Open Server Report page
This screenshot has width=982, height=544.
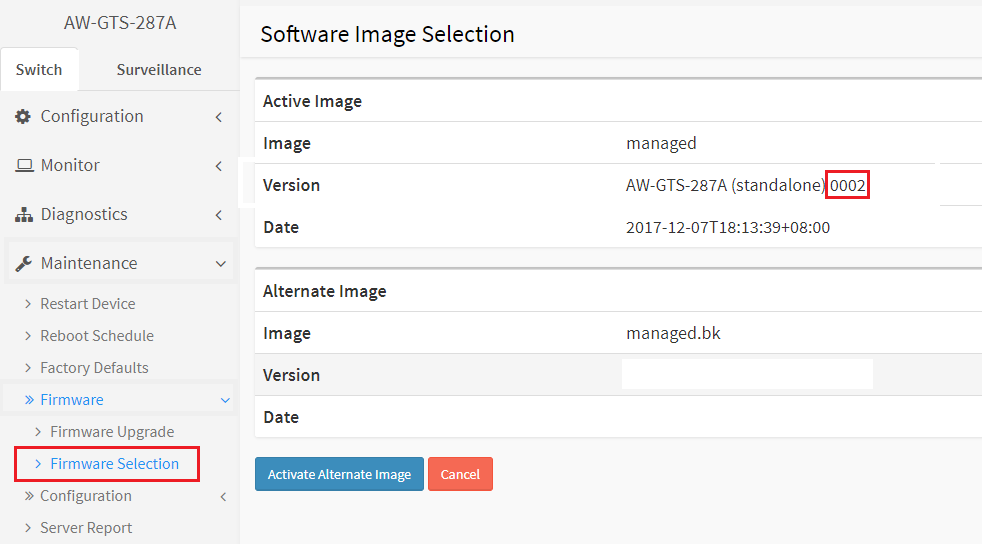click(86, 528)
